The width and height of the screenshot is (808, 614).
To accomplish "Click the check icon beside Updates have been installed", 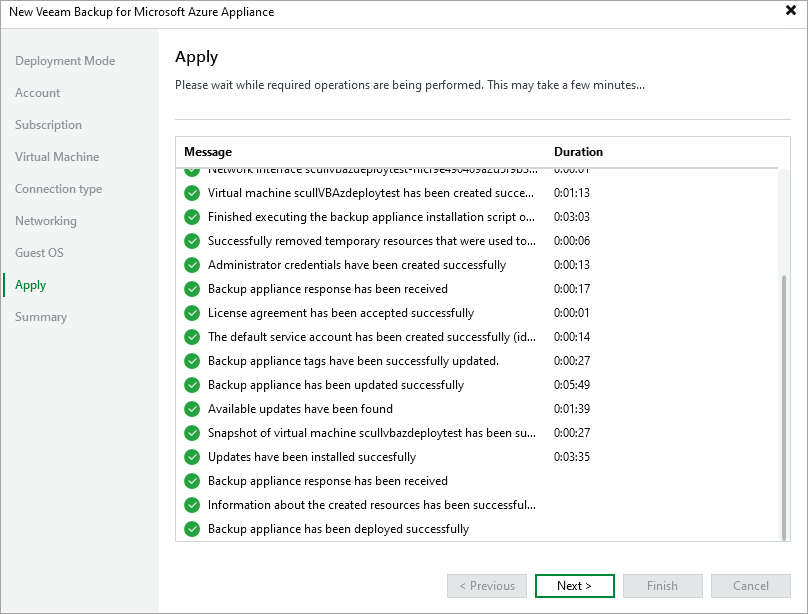I will click(x=192, y=457).
